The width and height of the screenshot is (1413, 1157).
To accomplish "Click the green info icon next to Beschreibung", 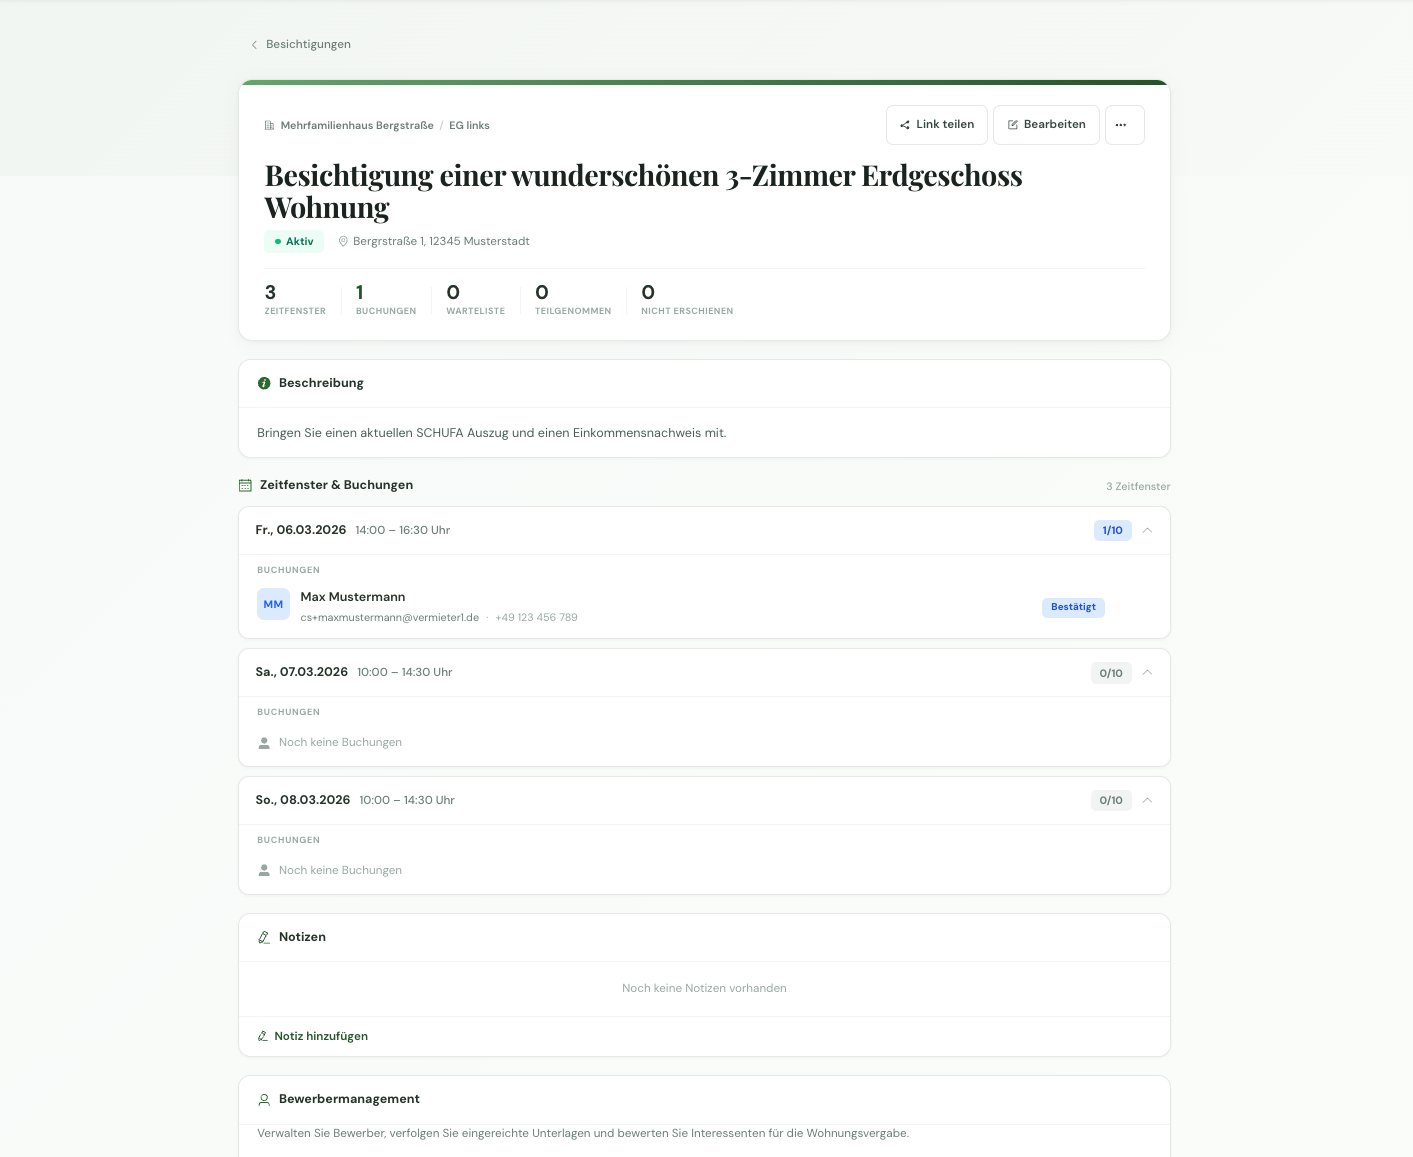I will 264,383.
